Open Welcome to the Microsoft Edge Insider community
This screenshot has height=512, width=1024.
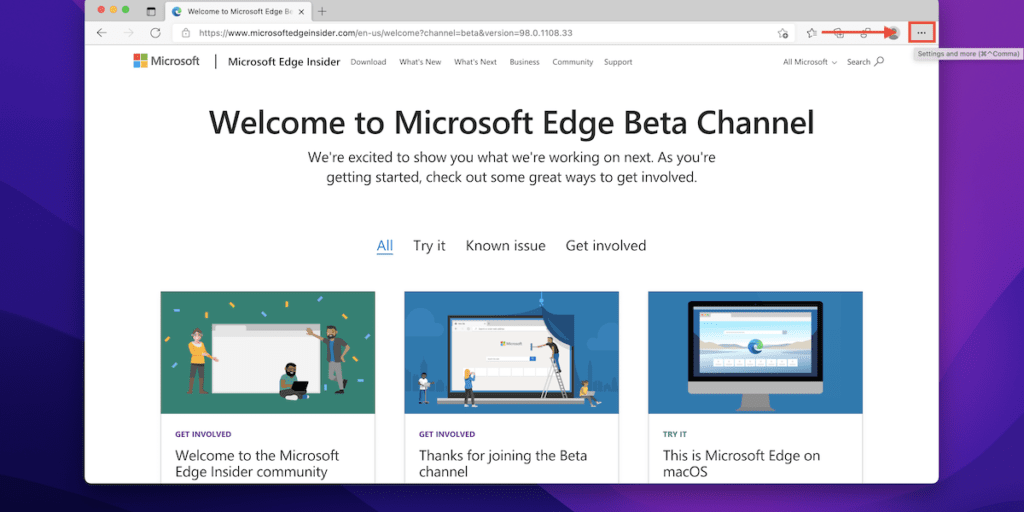coord(257,463)
